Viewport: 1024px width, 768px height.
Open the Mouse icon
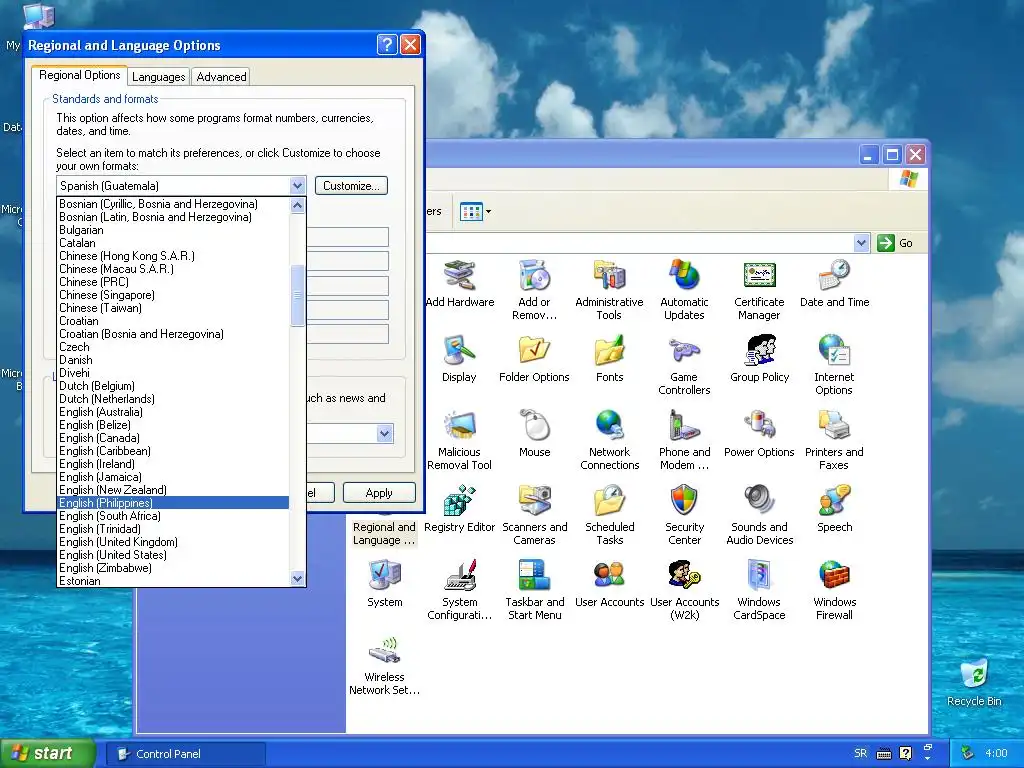pyautogui.click(x=534, y=434)
